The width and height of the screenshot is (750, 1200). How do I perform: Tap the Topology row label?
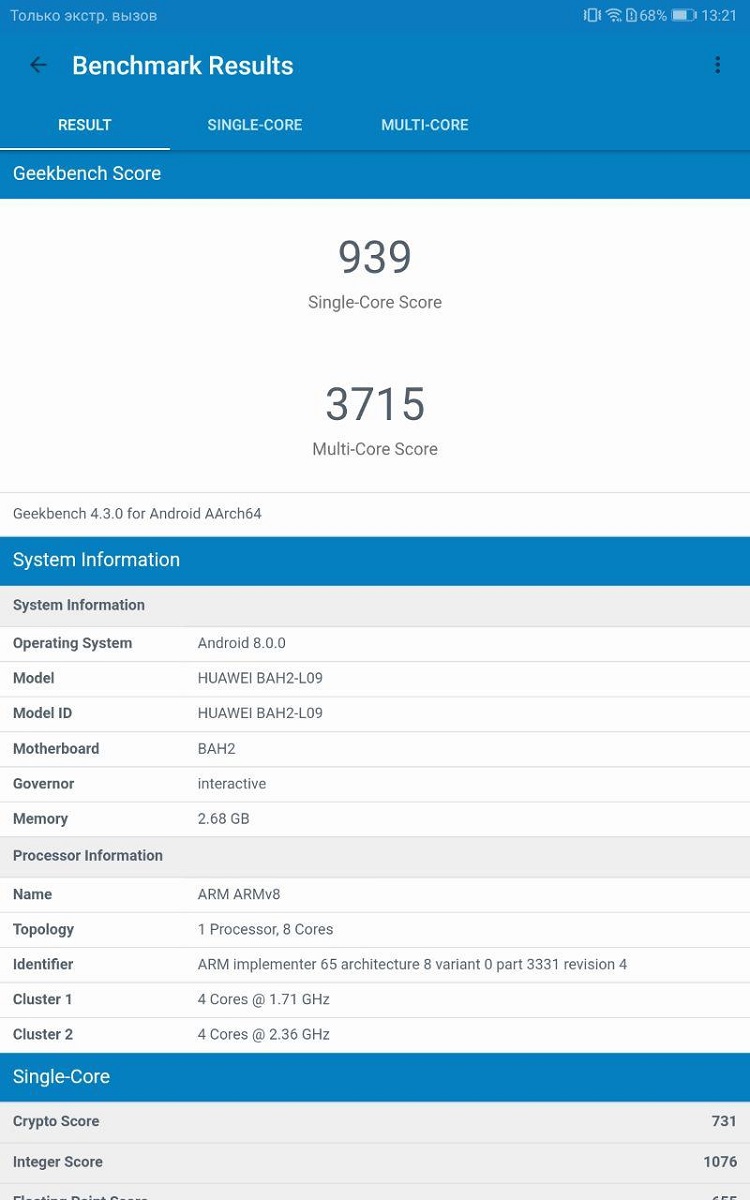[43, 929]
